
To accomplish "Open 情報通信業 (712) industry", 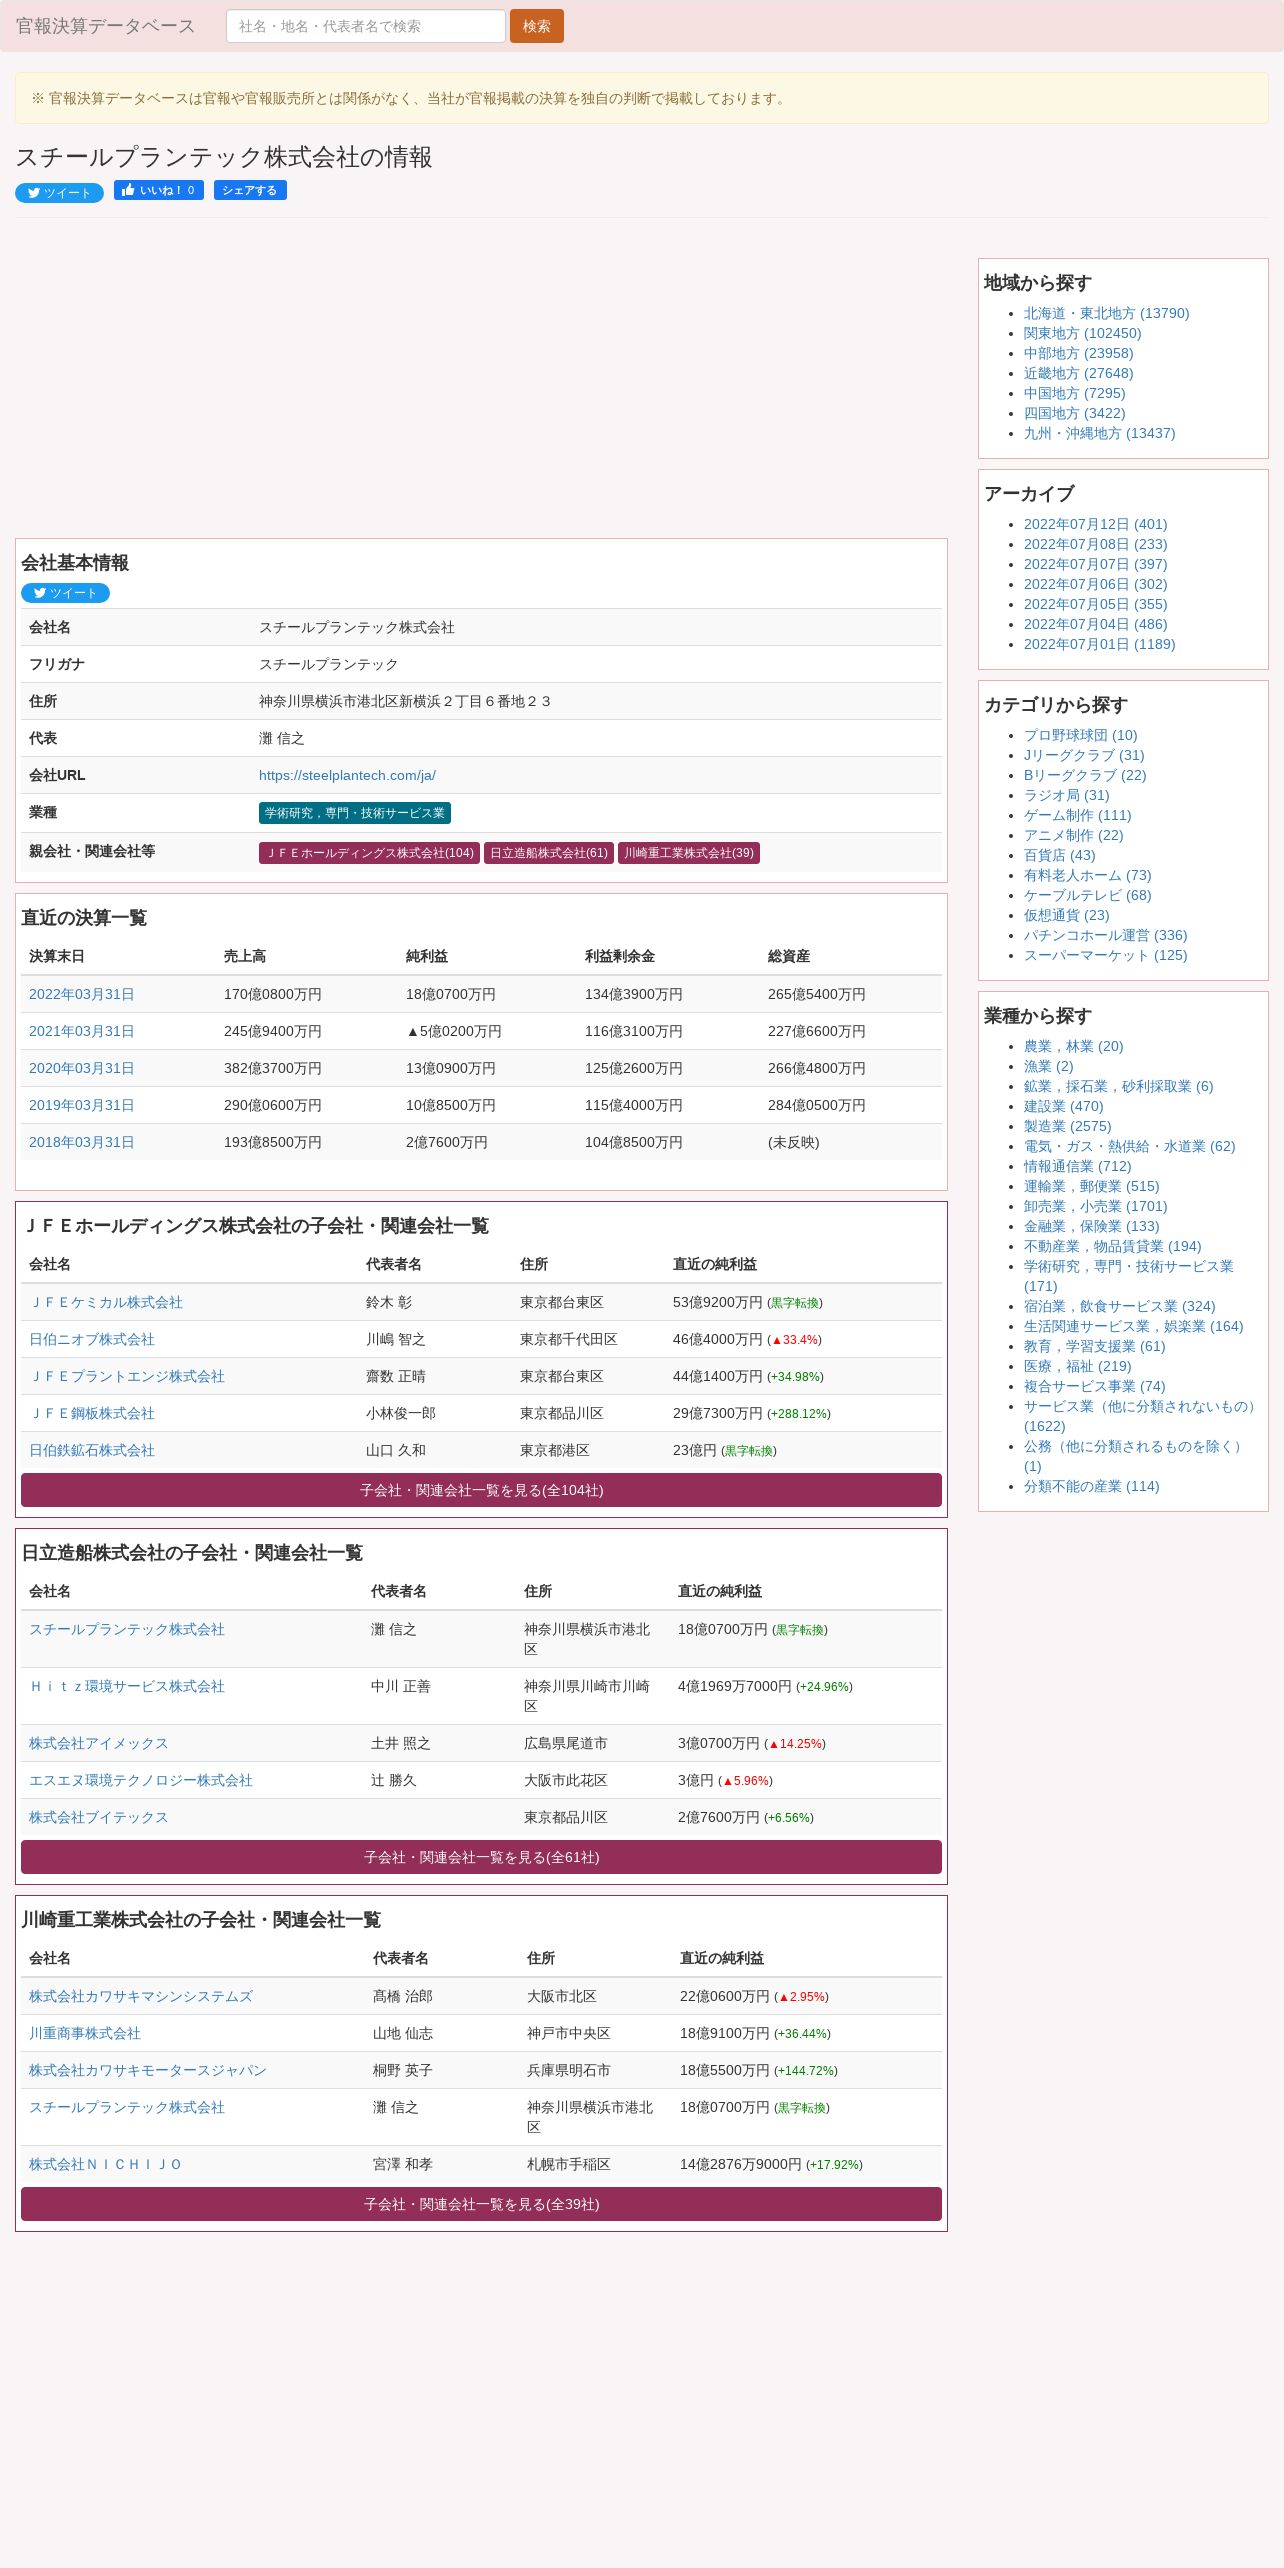I will [x=1077, y=1166].
